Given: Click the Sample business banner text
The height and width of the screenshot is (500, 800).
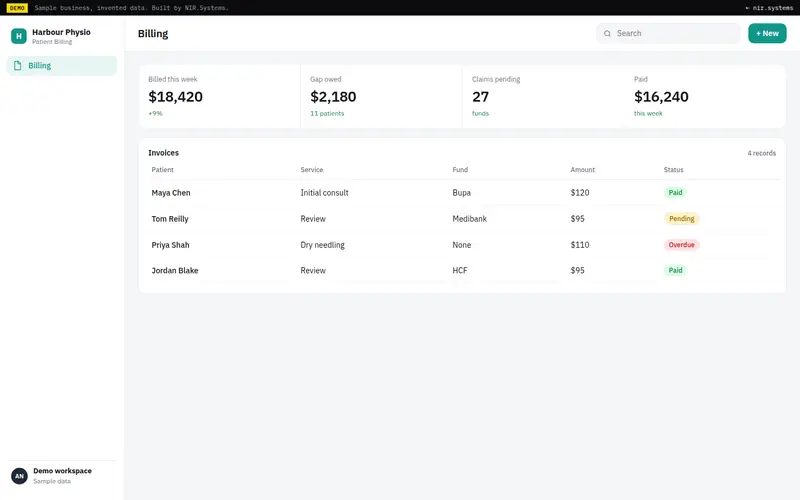Looking at the screenshot, I should point(132,8).
